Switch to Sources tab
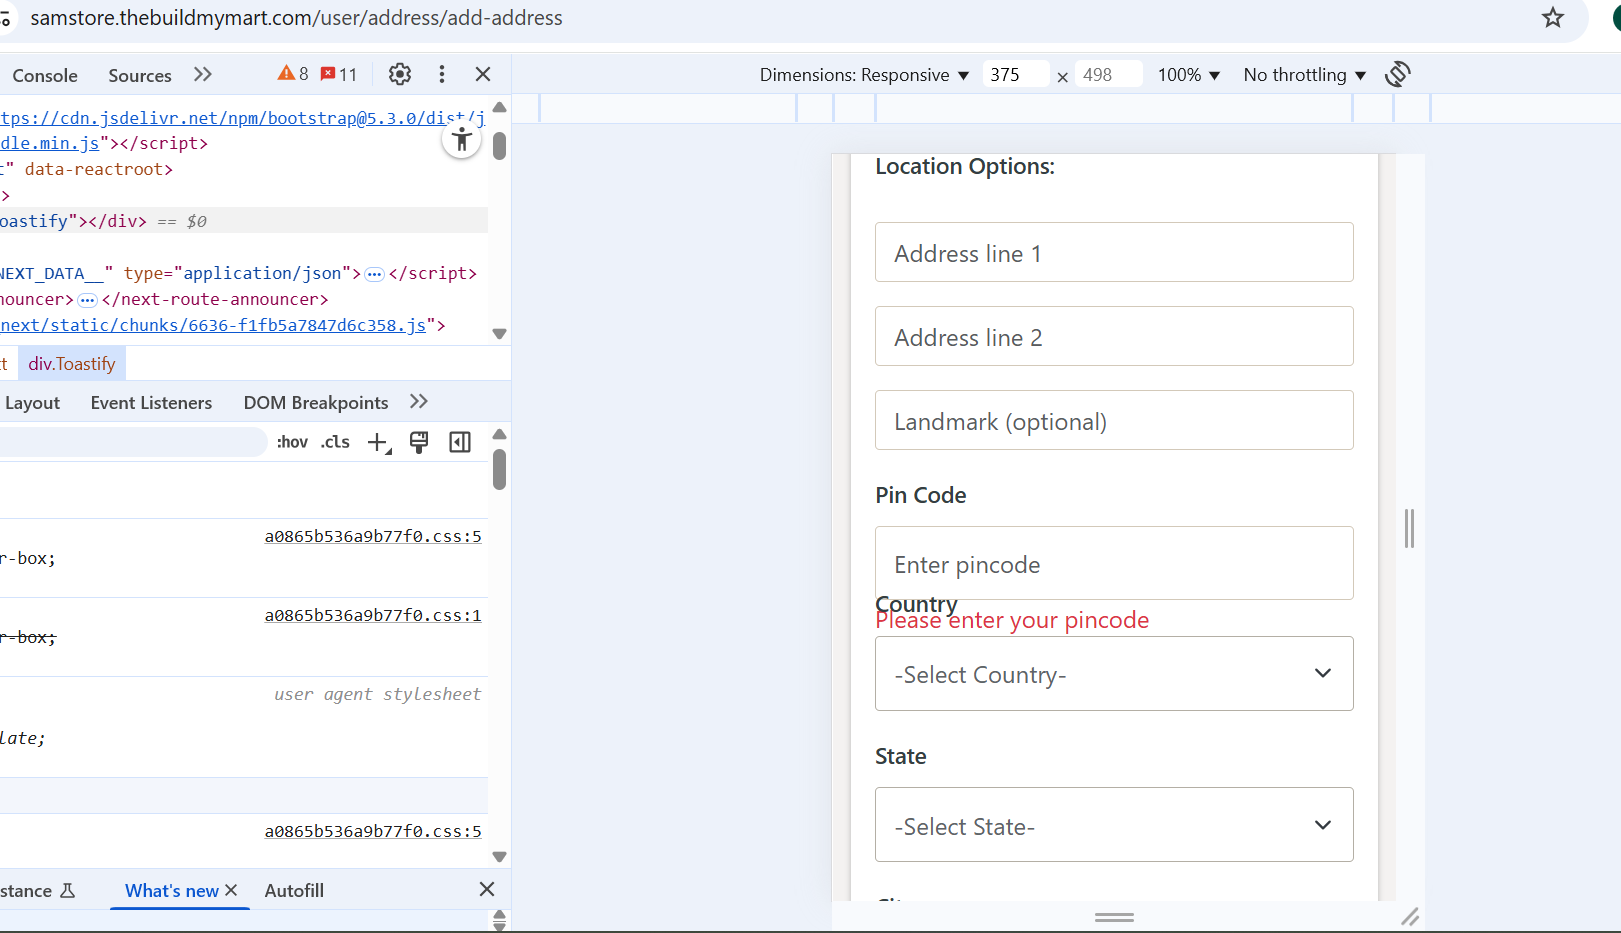Screen dimensions: 1621x933 click(140, 75)
